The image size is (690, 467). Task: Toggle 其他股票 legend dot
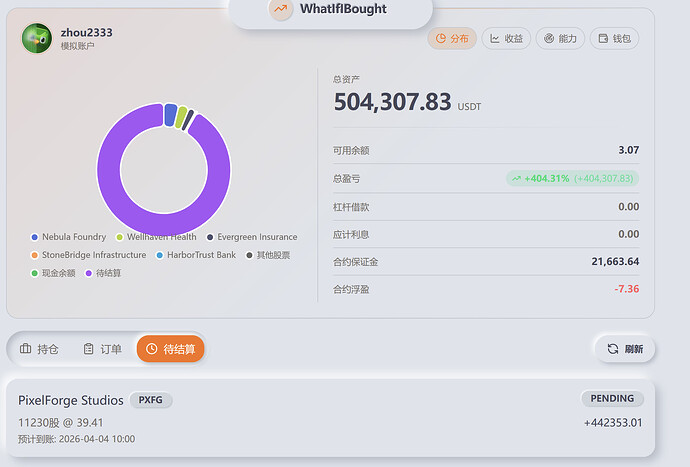click(x=249, y=255)
